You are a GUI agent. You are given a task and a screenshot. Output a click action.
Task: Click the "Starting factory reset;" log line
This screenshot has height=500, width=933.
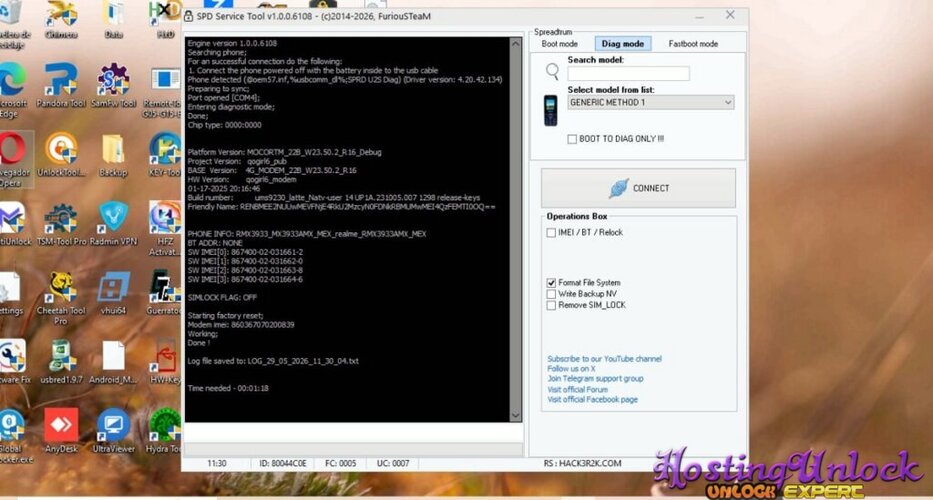coord(226,315)
